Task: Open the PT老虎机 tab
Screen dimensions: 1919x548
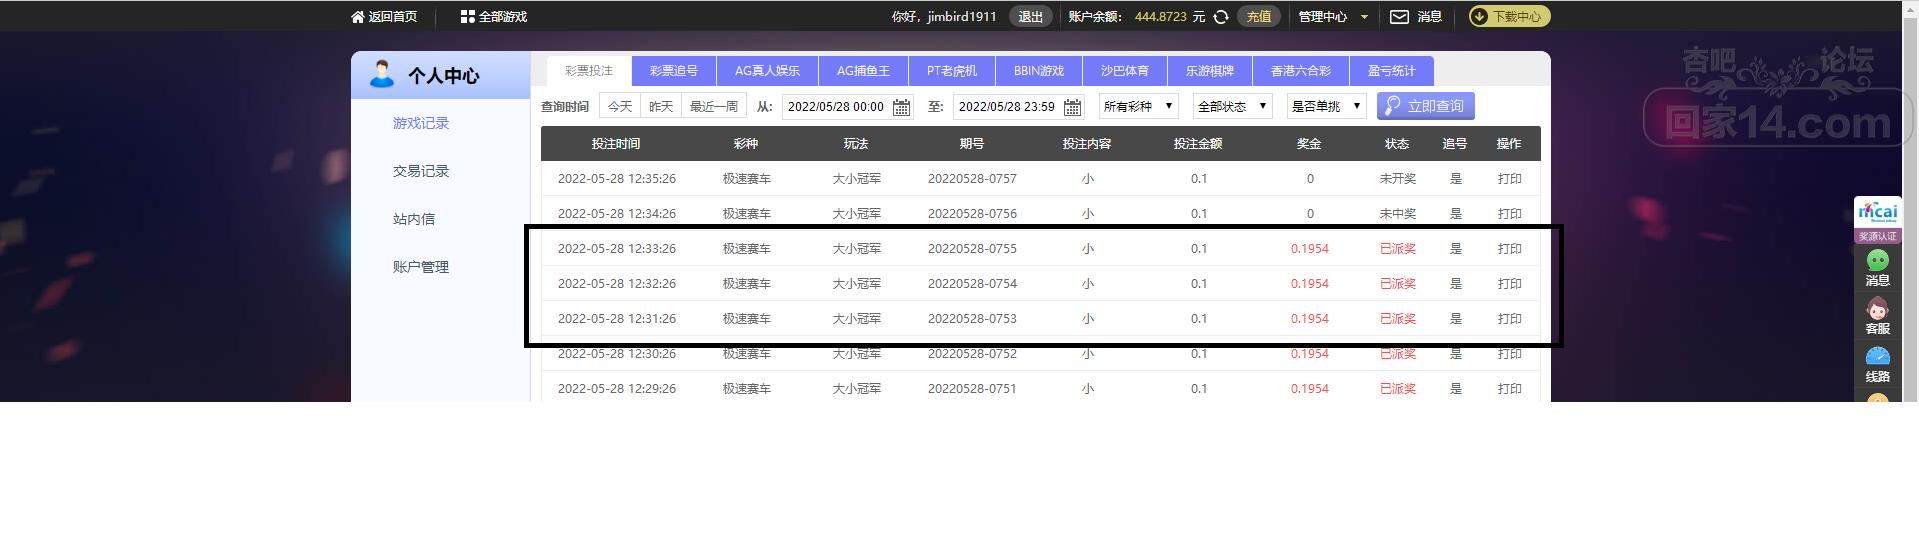Action: [x=952, y=71]
